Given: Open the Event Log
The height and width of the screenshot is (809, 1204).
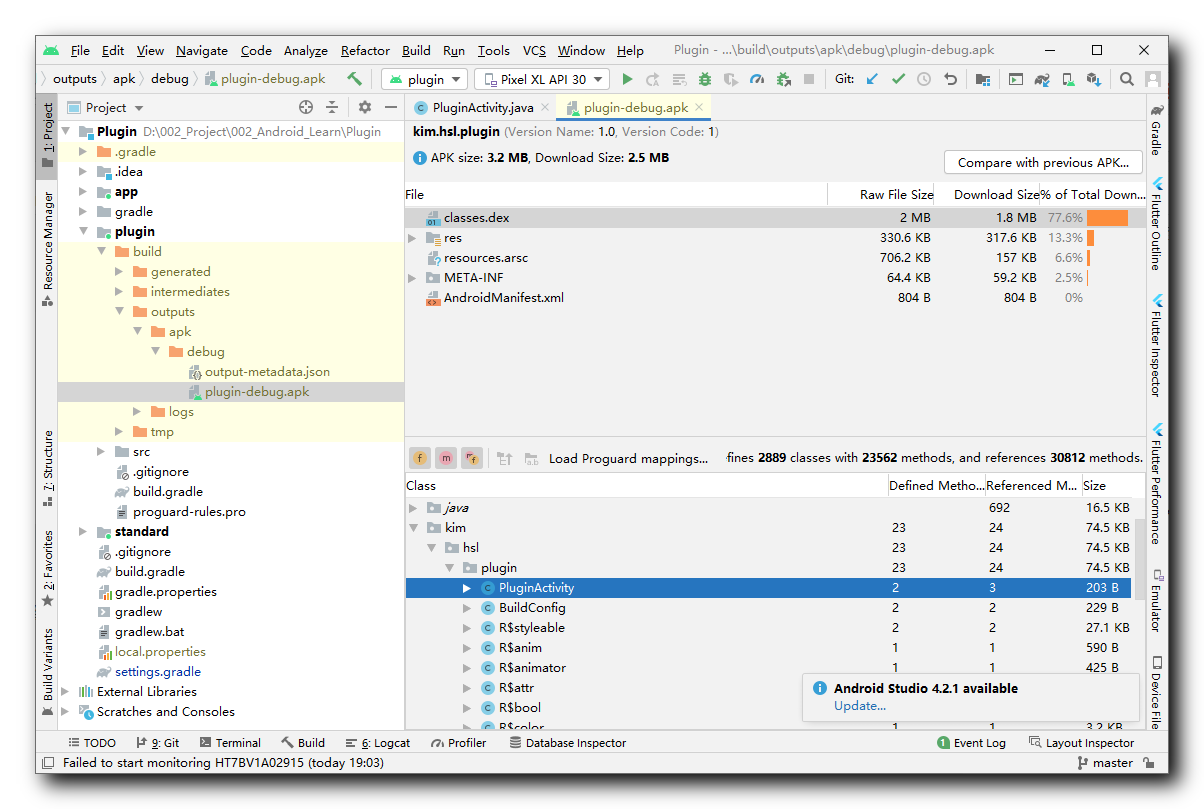Looking at the screenshot, I should 971,743.
